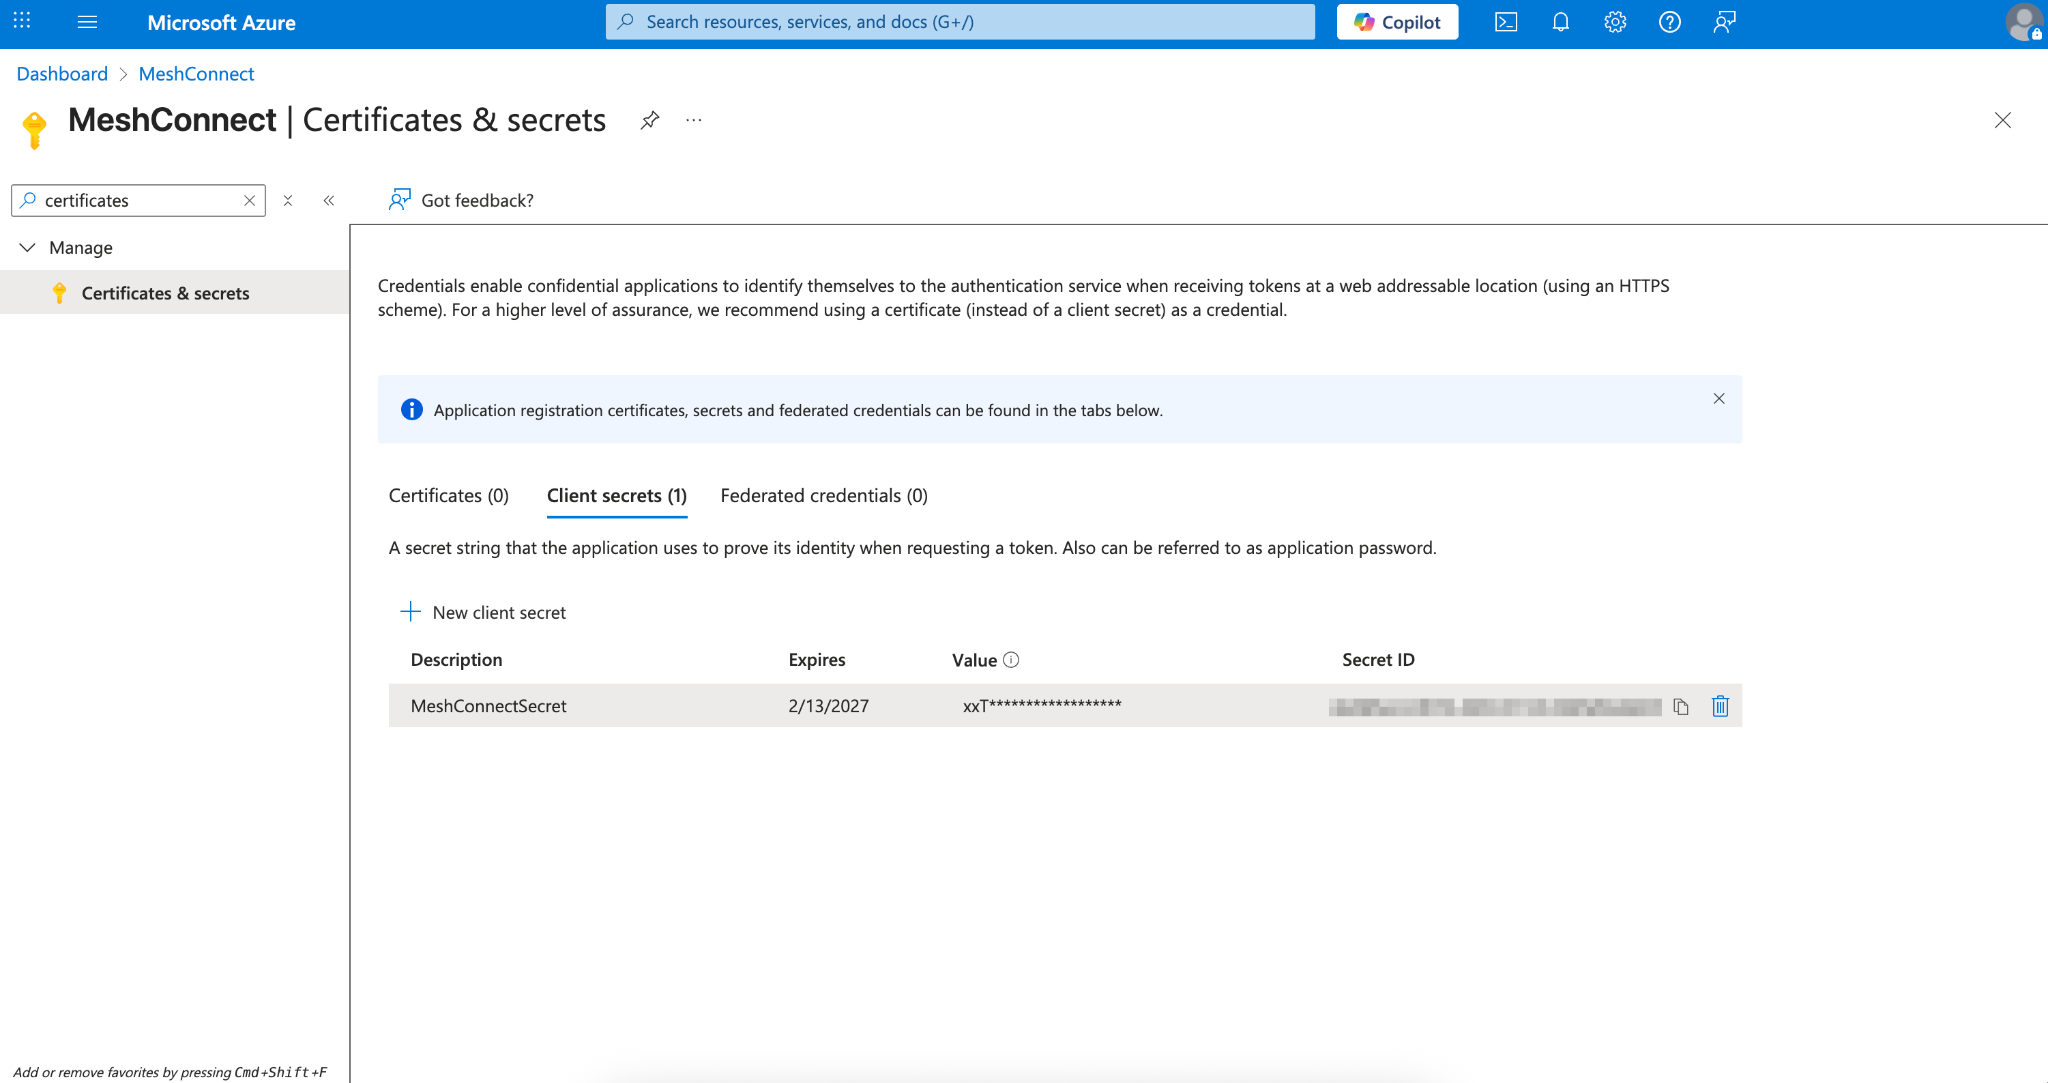Collapse the Manage section
Viewport: 2048px width, 1083px height.
(x=27, y=247)
